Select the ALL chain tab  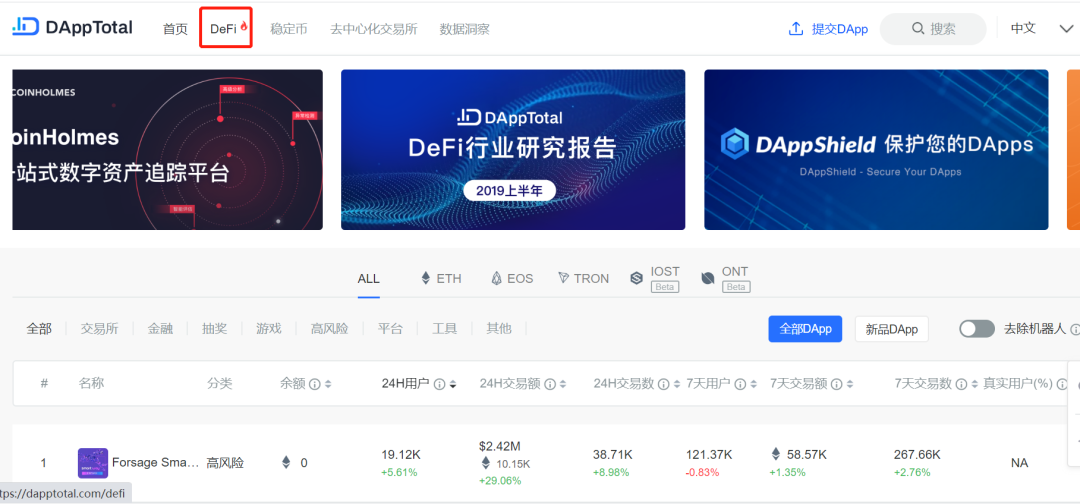coord(368,279)
